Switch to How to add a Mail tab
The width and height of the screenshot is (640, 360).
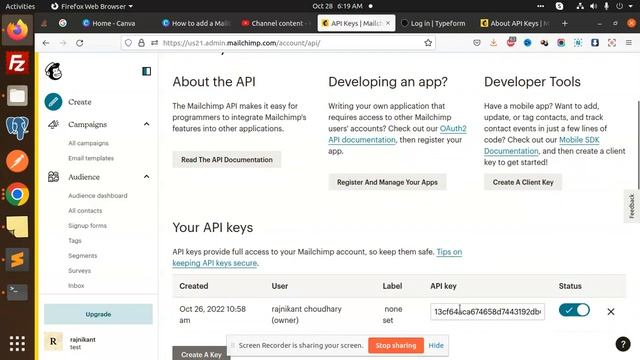(x=197, y=24)
